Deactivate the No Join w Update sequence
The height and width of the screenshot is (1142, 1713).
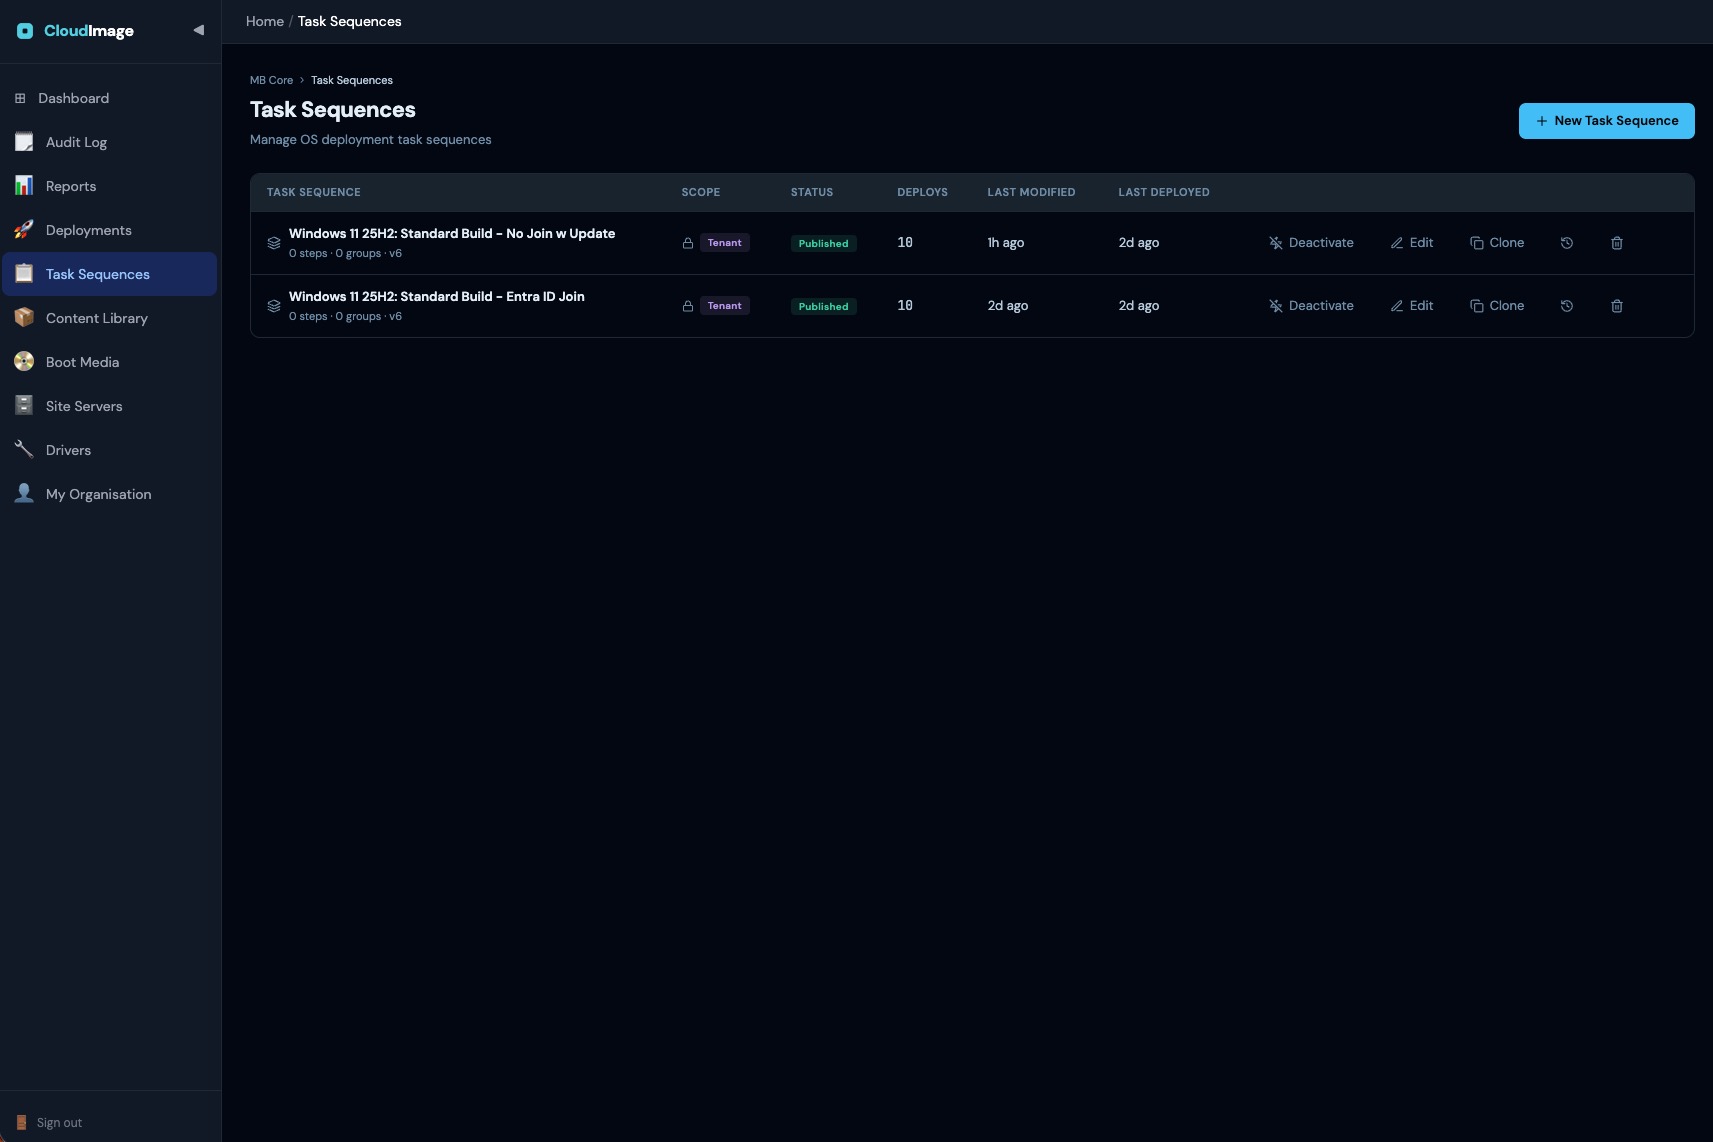tap(1311, 243)
